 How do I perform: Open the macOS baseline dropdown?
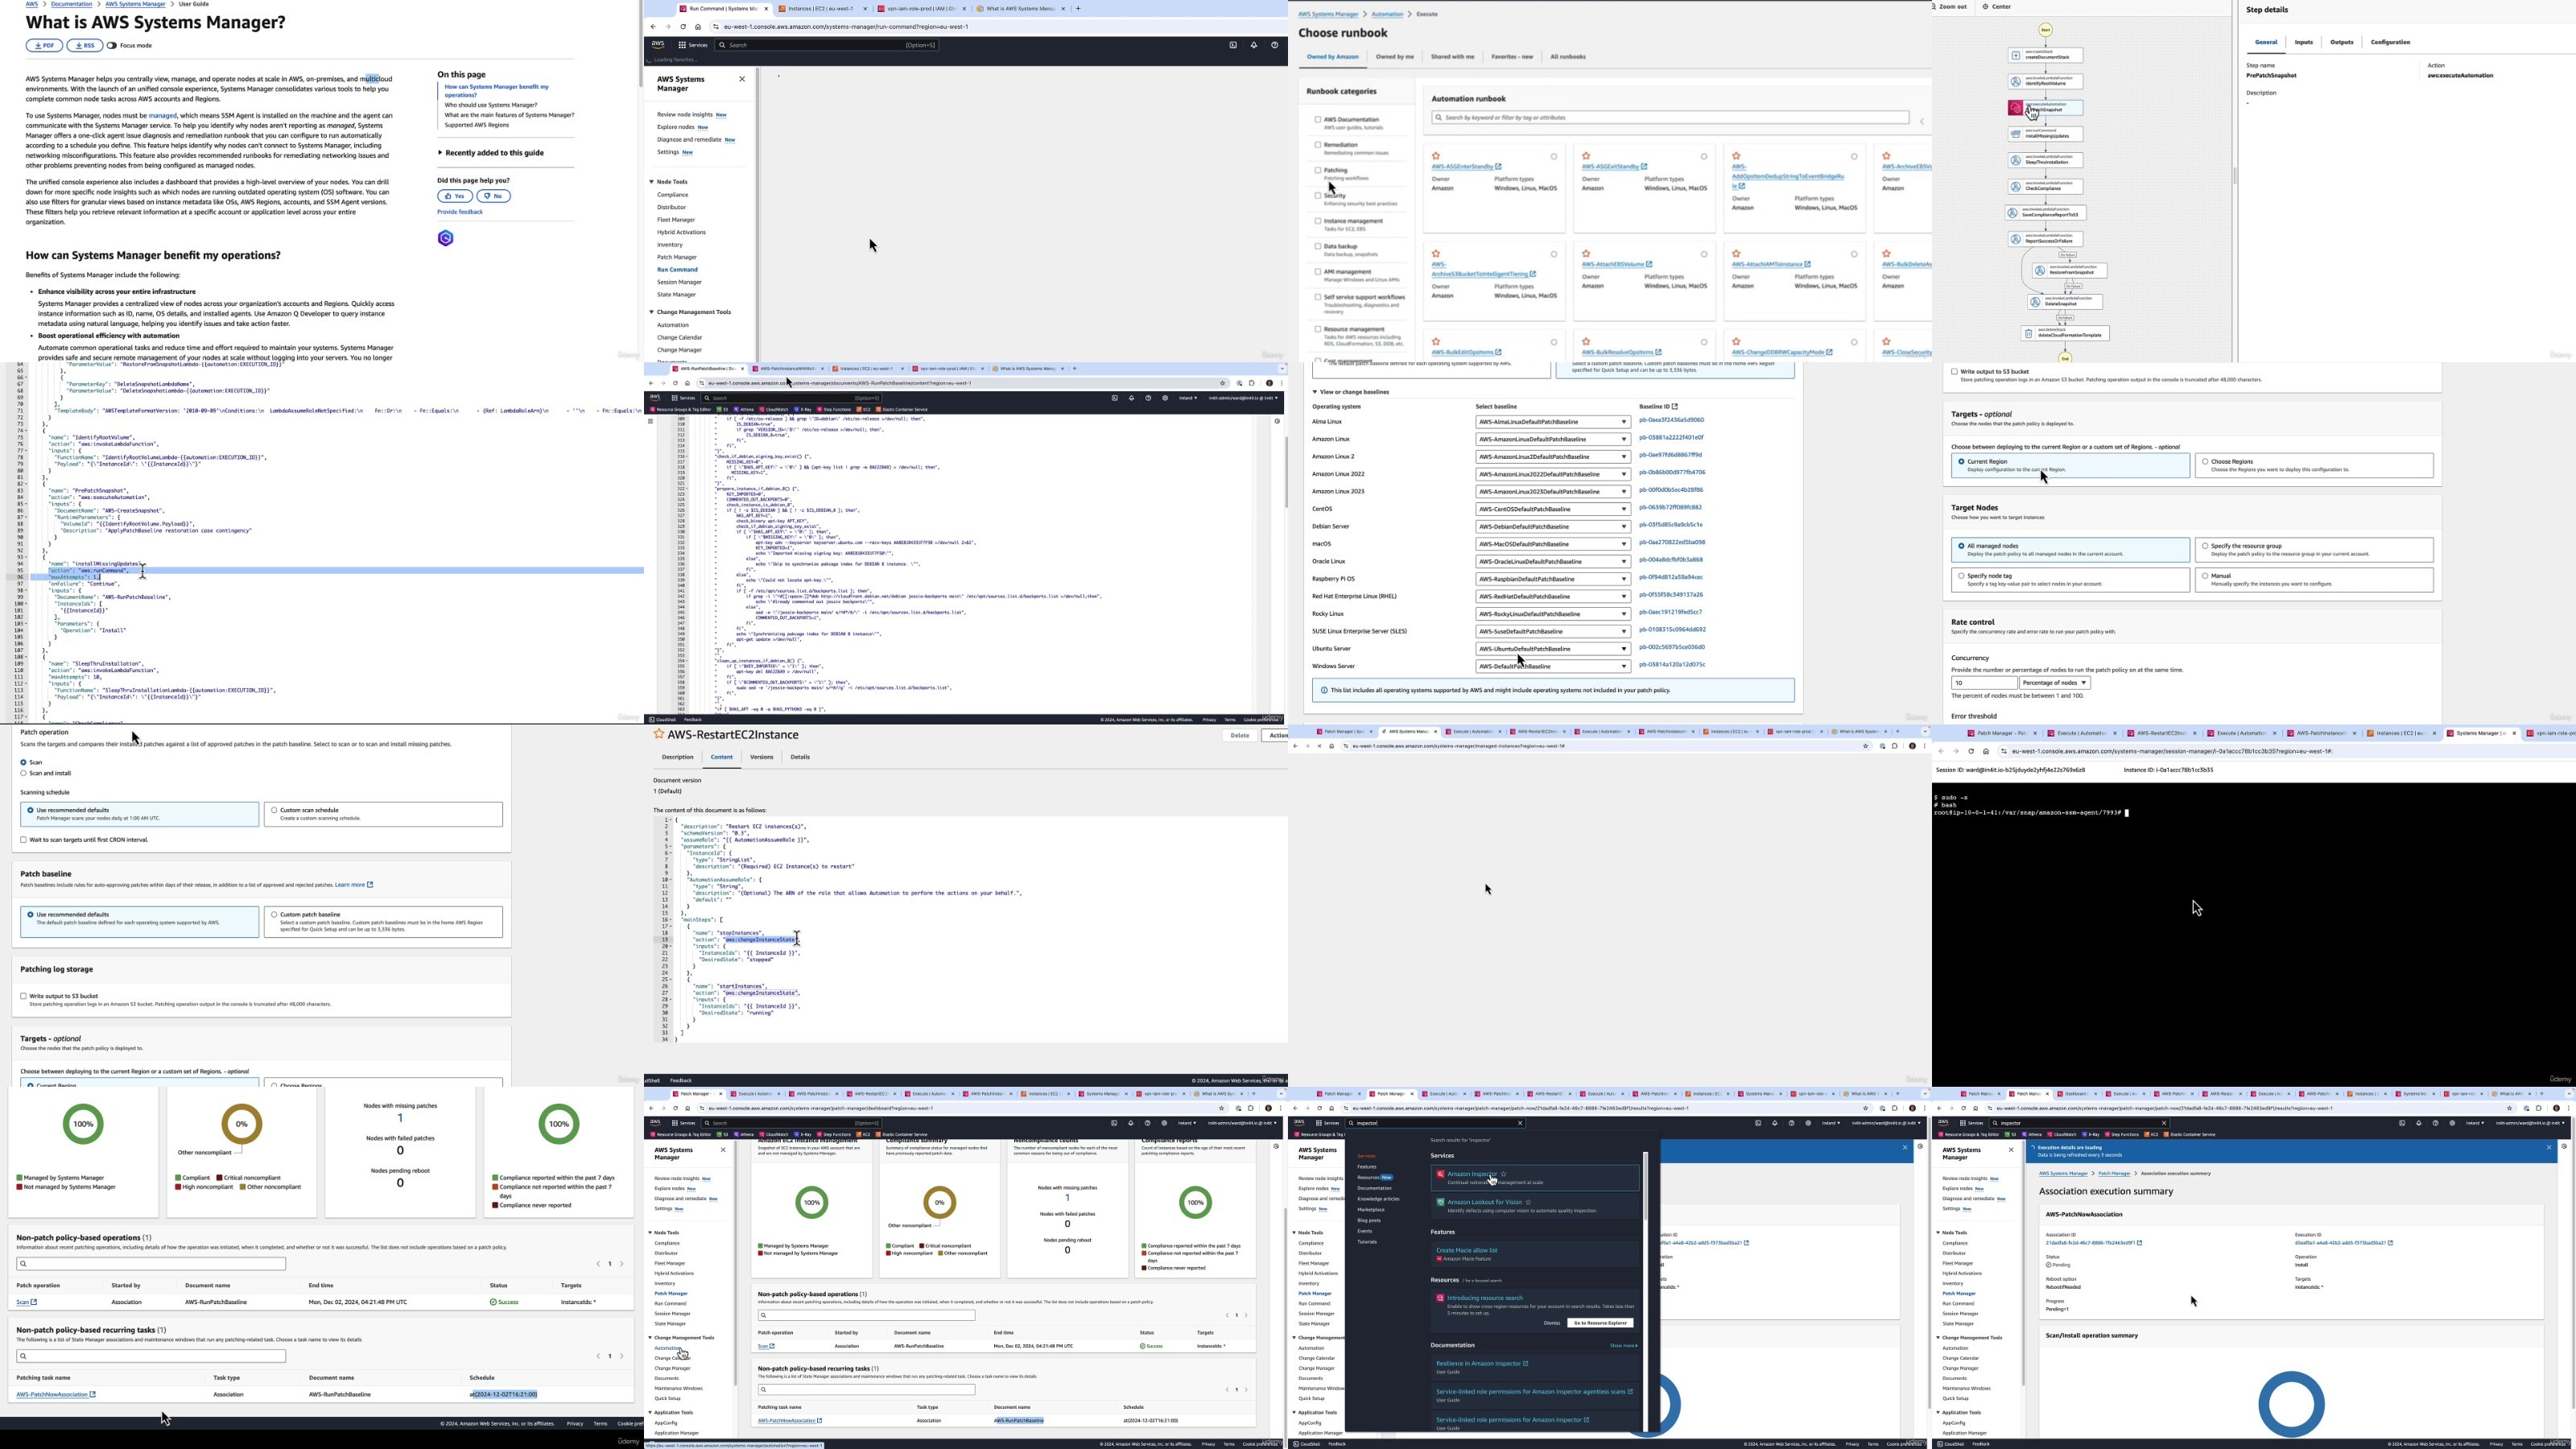pyautogui.click(x=1553, y=544)
